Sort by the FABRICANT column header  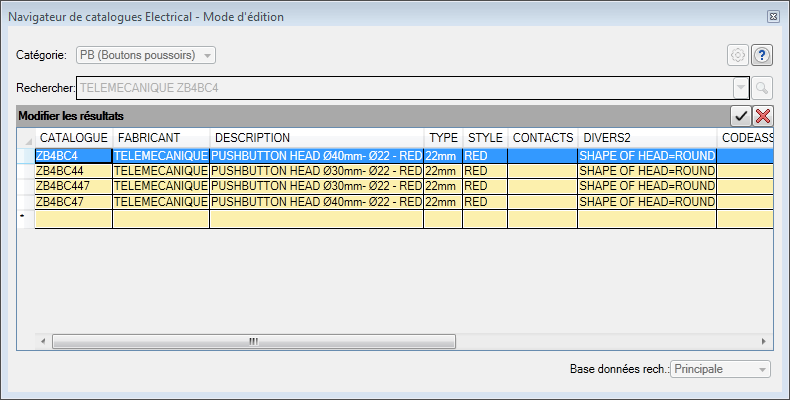click(x=161, y=138)
